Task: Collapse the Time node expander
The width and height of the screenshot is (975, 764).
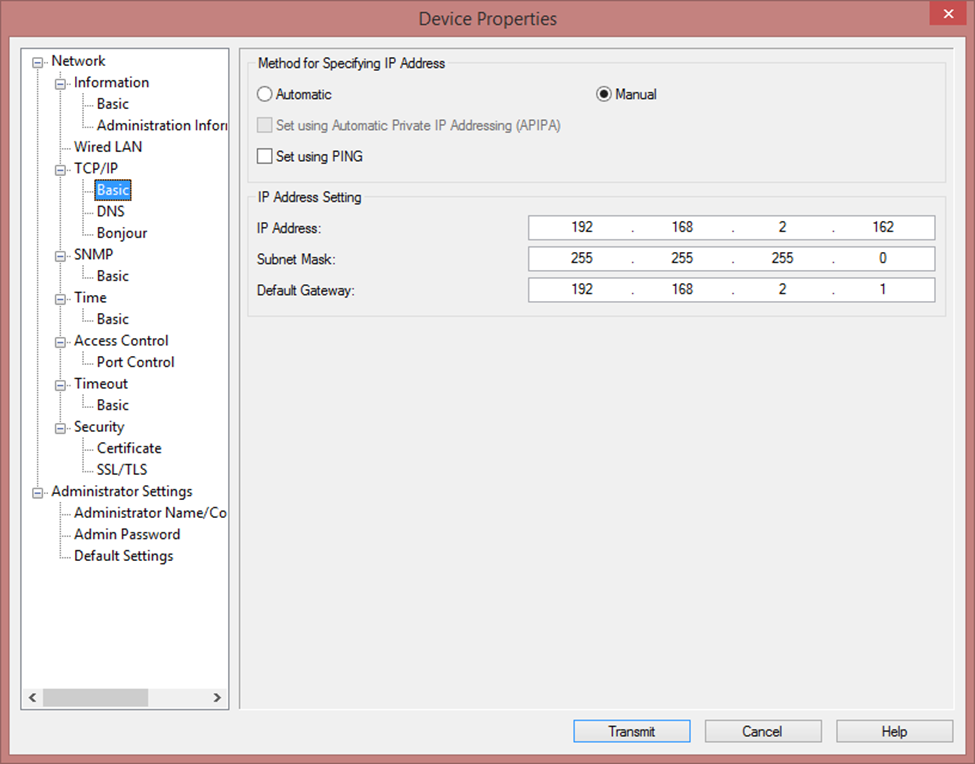Action: click(60, 299)
